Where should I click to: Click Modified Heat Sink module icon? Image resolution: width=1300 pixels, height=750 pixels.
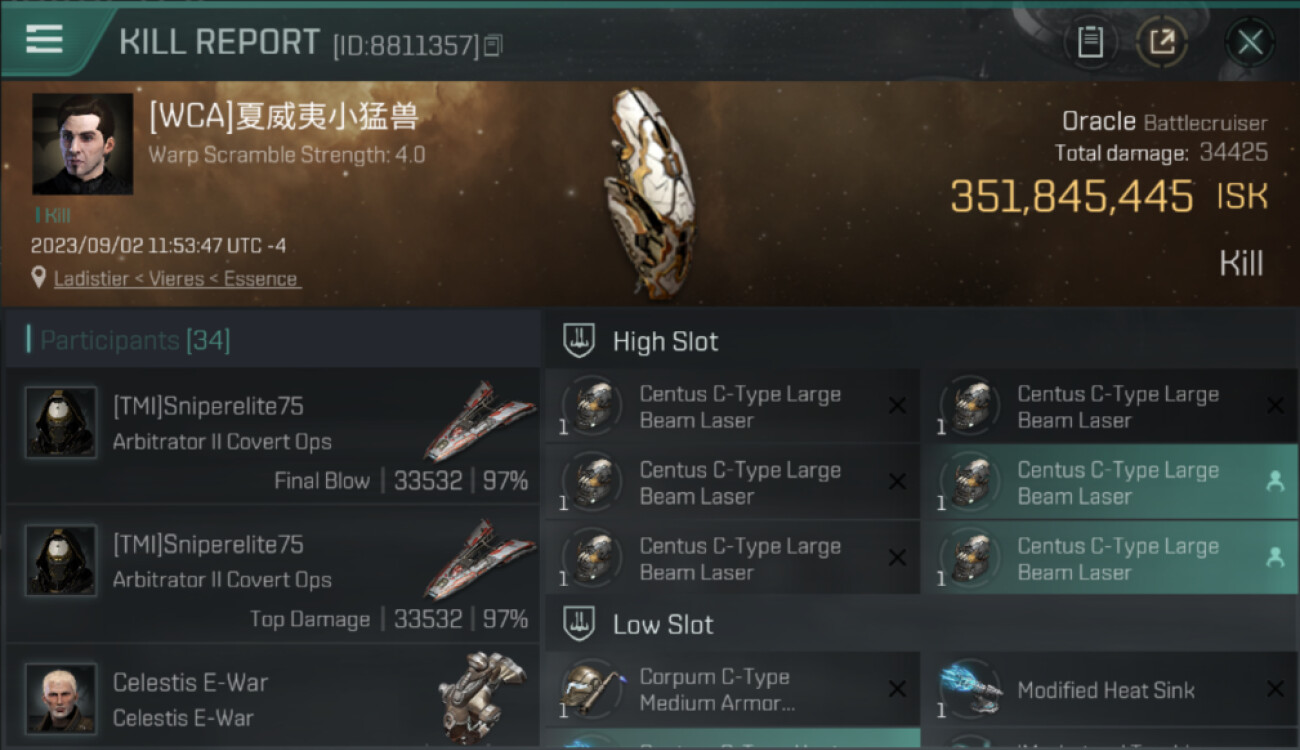pyautogui.click(x=971, y=689)
